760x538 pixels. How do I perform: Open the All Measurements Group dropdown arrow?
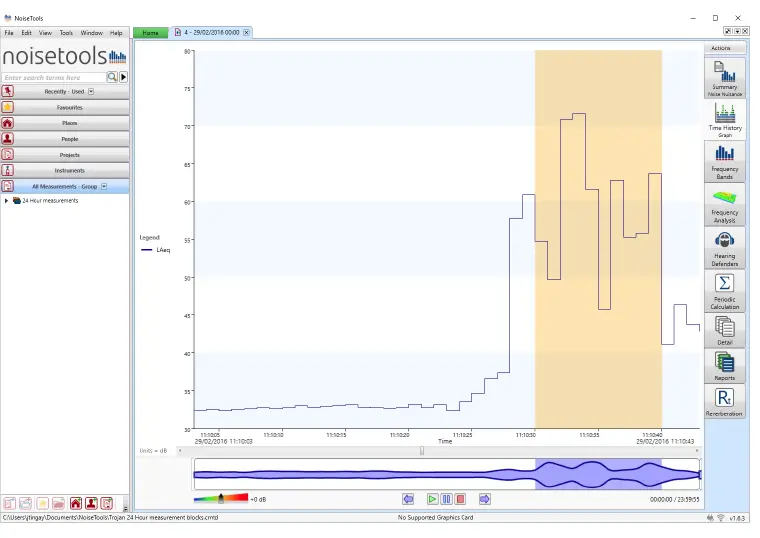pos(104,187)
